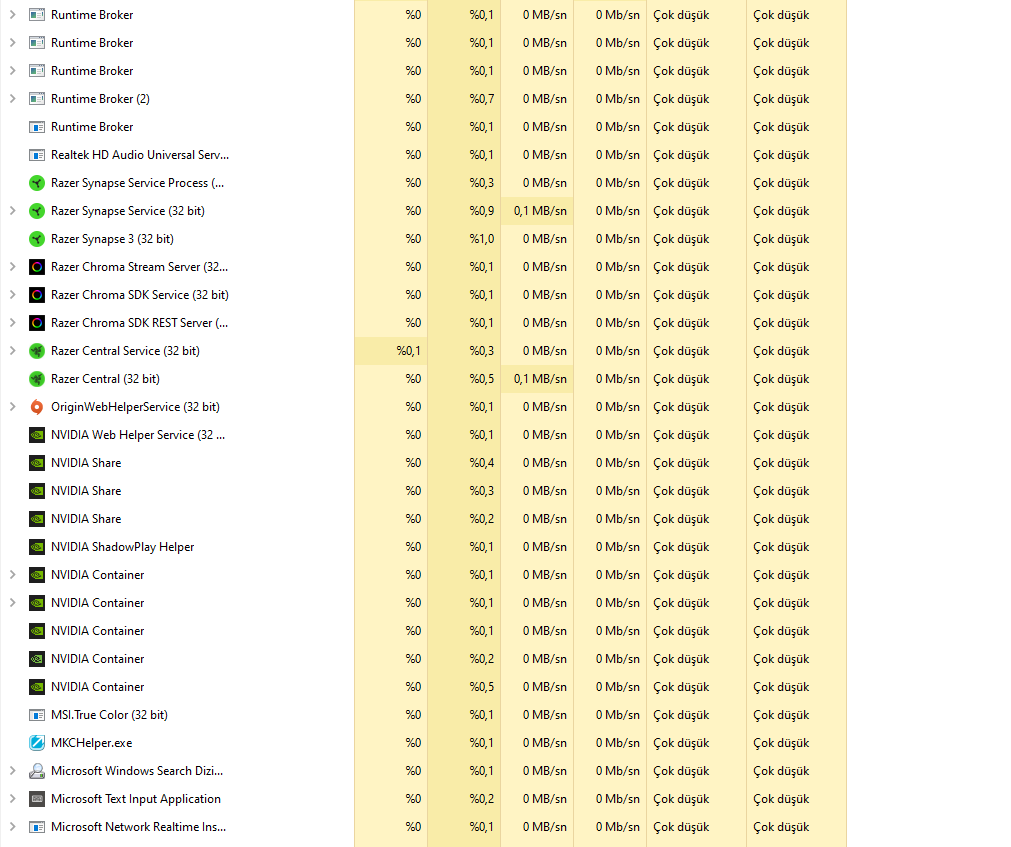Select 'Microsoft Text Input Application' process name
Viewport: 1011px width, 847px height.
(x=136, y=799)
